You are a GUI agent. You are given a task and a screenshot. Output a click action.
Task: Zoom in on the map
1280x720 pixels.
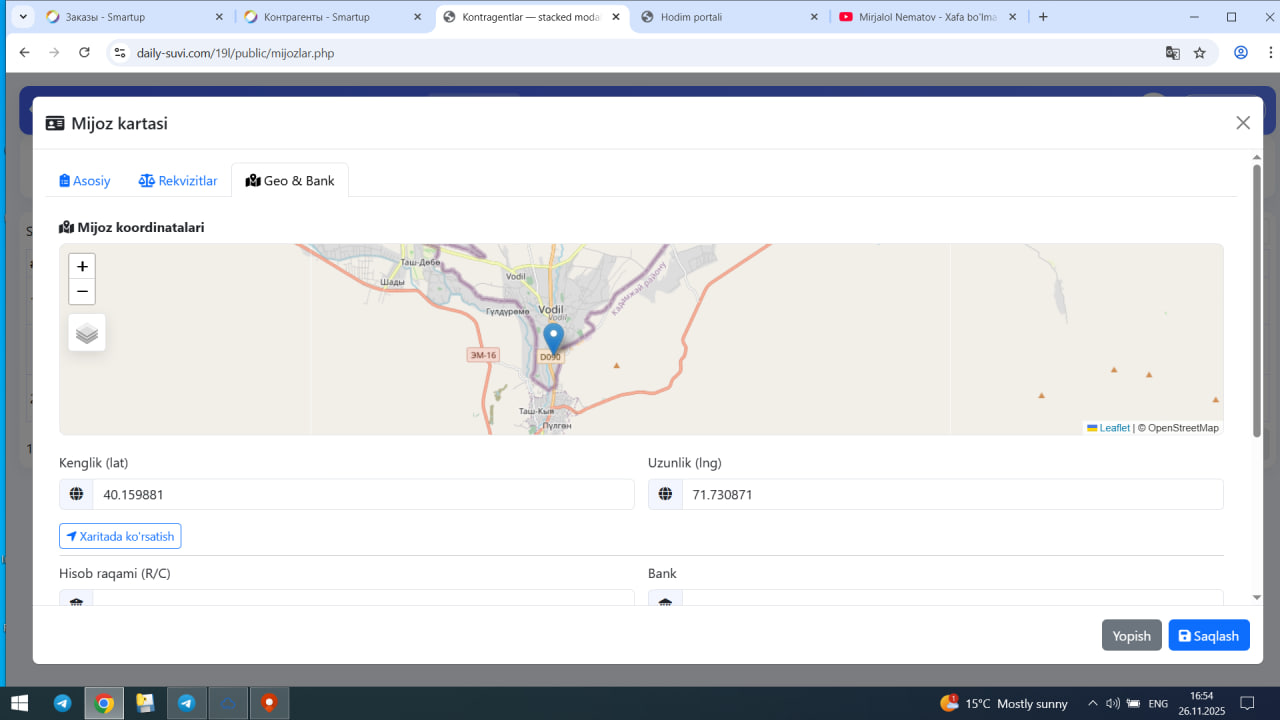point(82,267)
